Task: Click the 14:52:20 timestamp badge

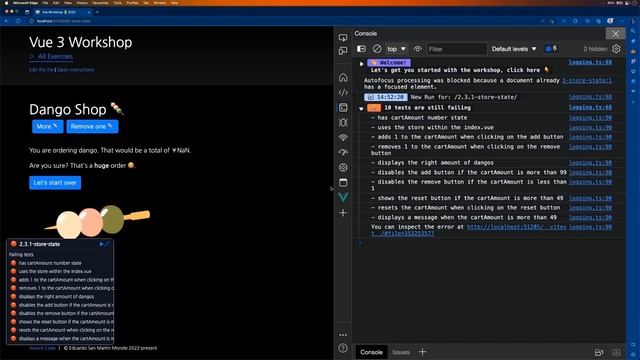Action: (x=386, y=97)
